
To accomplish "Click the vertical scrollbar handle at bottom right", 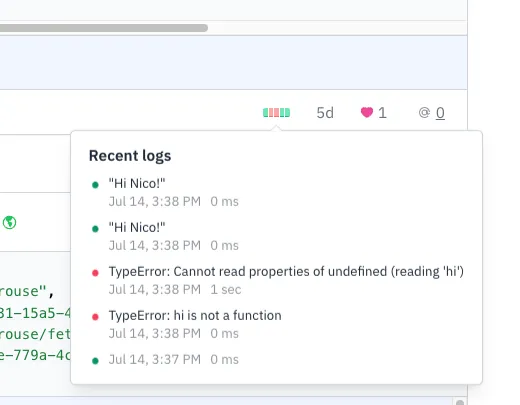I will [x=460, y=403].
